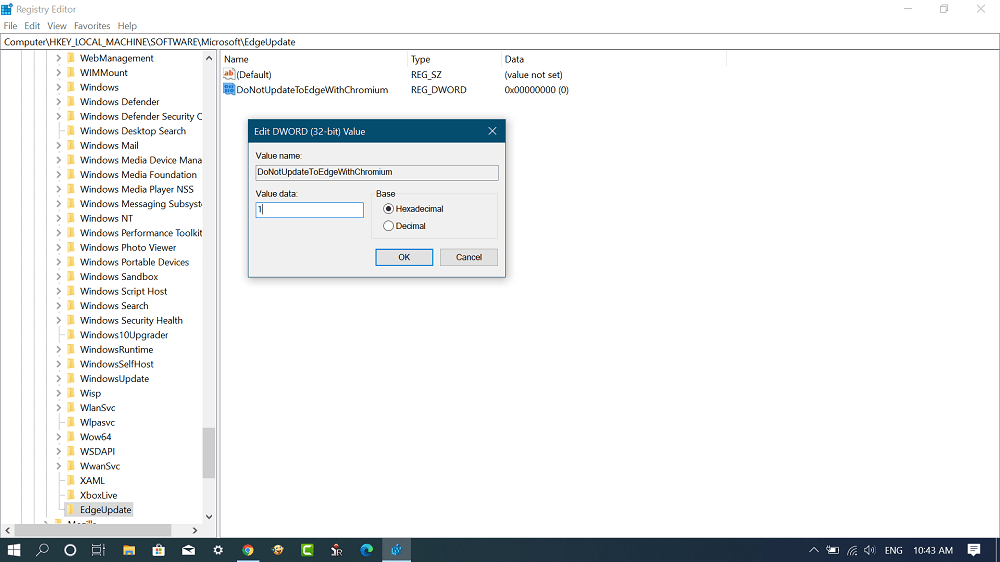This screenshot has height=562, width=1000.
Task: Select the Windows Desktop Search folder icon
Action: click(x=71, y=131)
